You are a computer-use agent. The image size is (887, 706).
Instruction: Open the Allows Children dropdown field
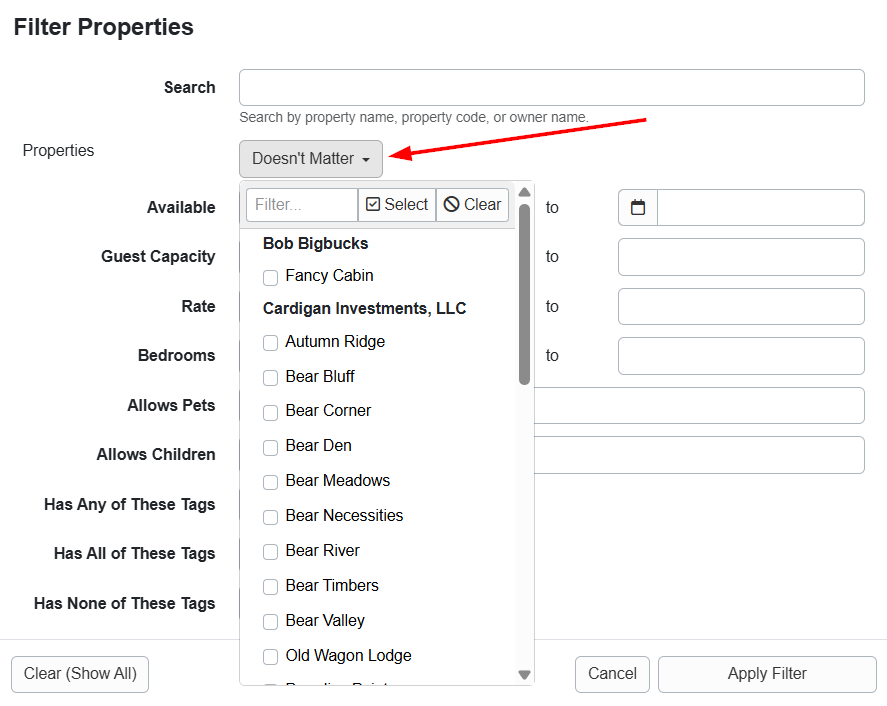tap(698, 454)
